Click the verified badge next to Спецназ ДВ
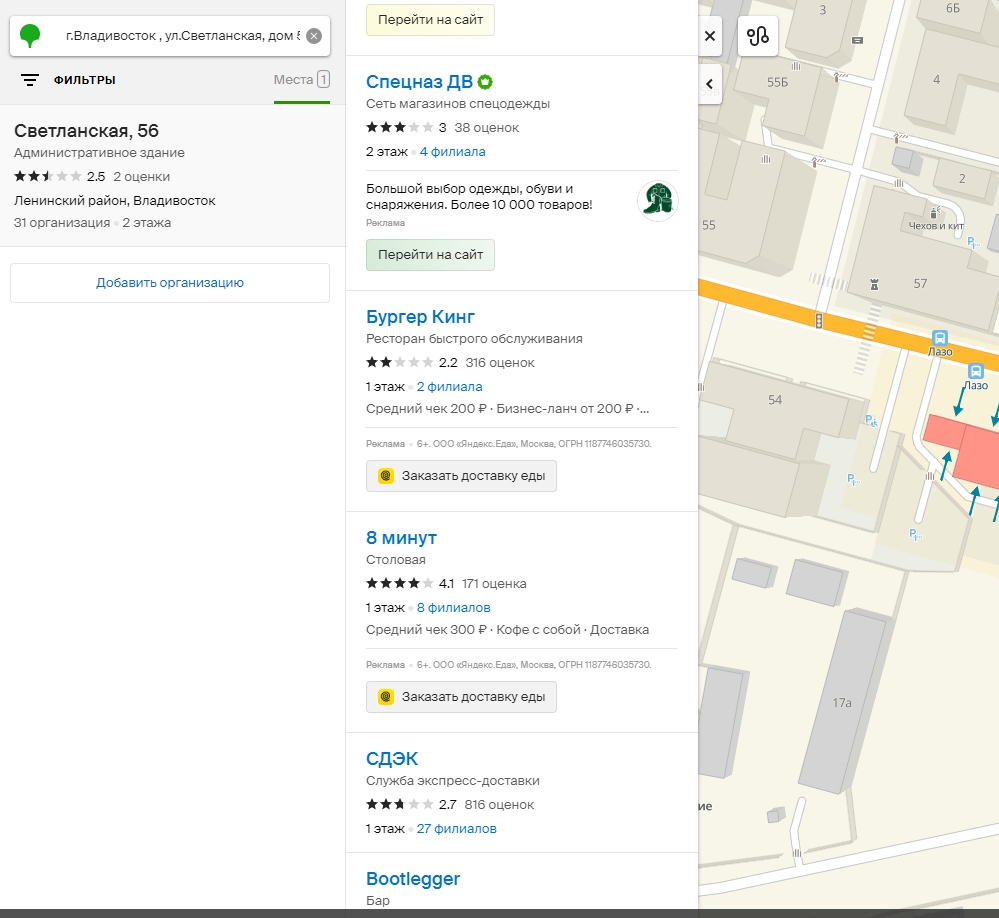Screen dimensions: 999x918 tap(485, 82)
